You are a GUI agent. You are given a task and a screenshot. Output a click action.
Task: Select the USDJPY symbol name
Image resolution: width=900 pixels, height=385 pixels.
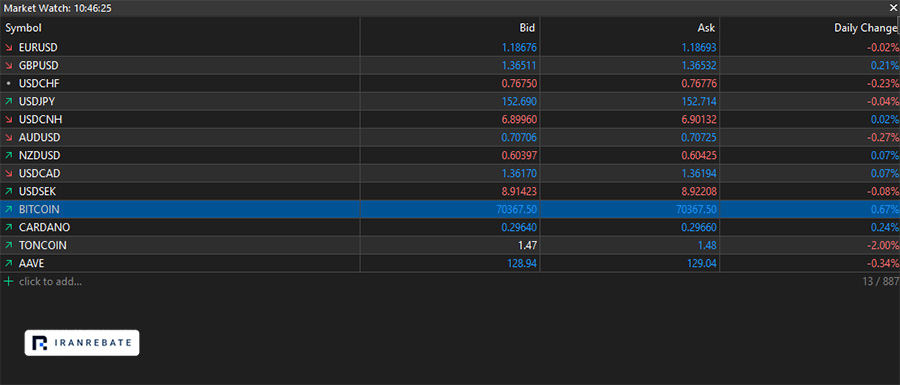pos(37,102)
